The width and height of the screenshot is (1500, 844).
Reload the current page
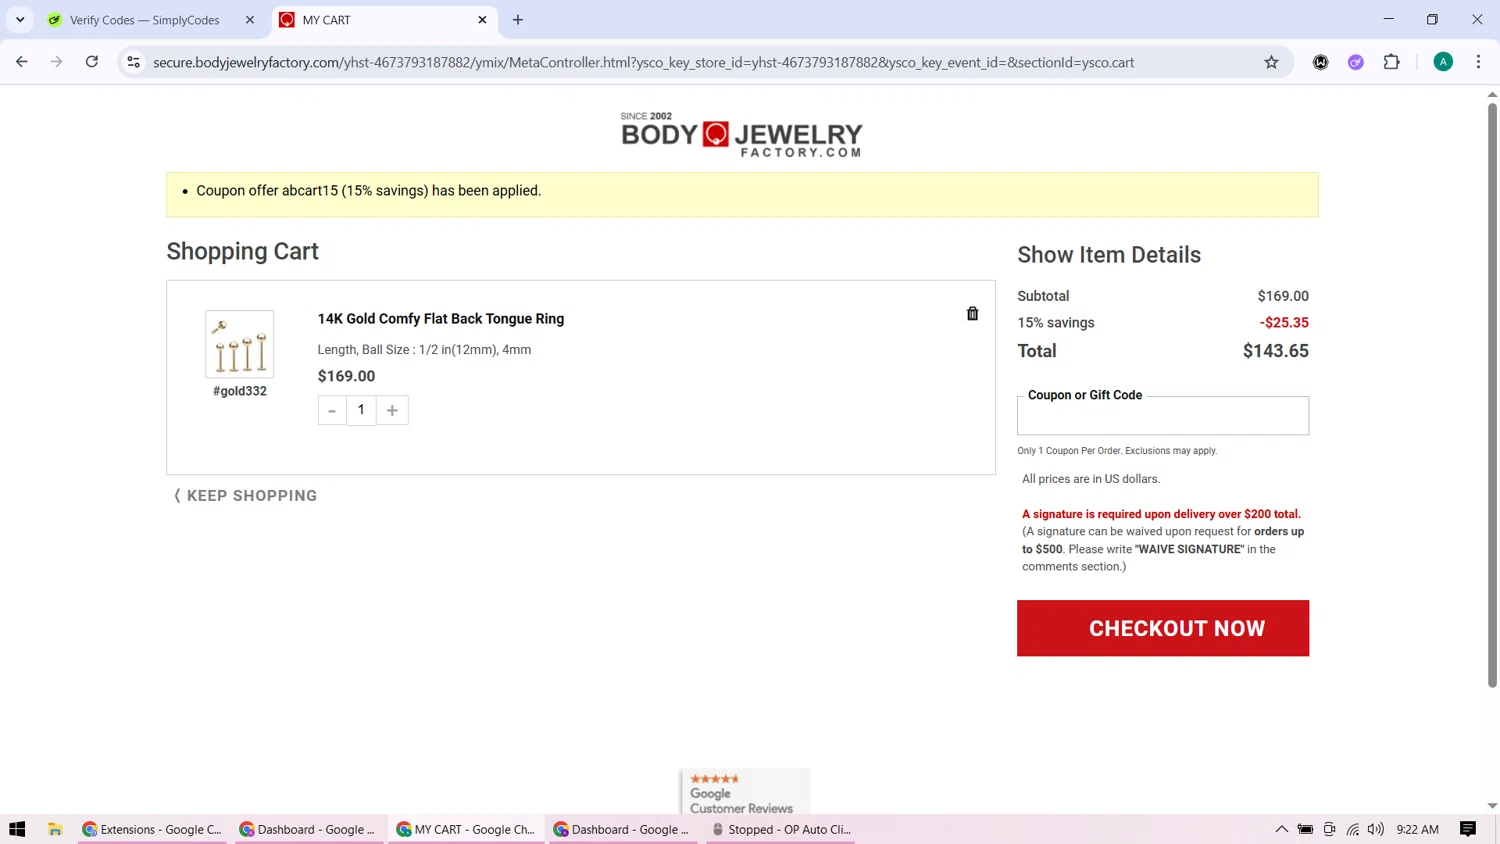[92, 62]
